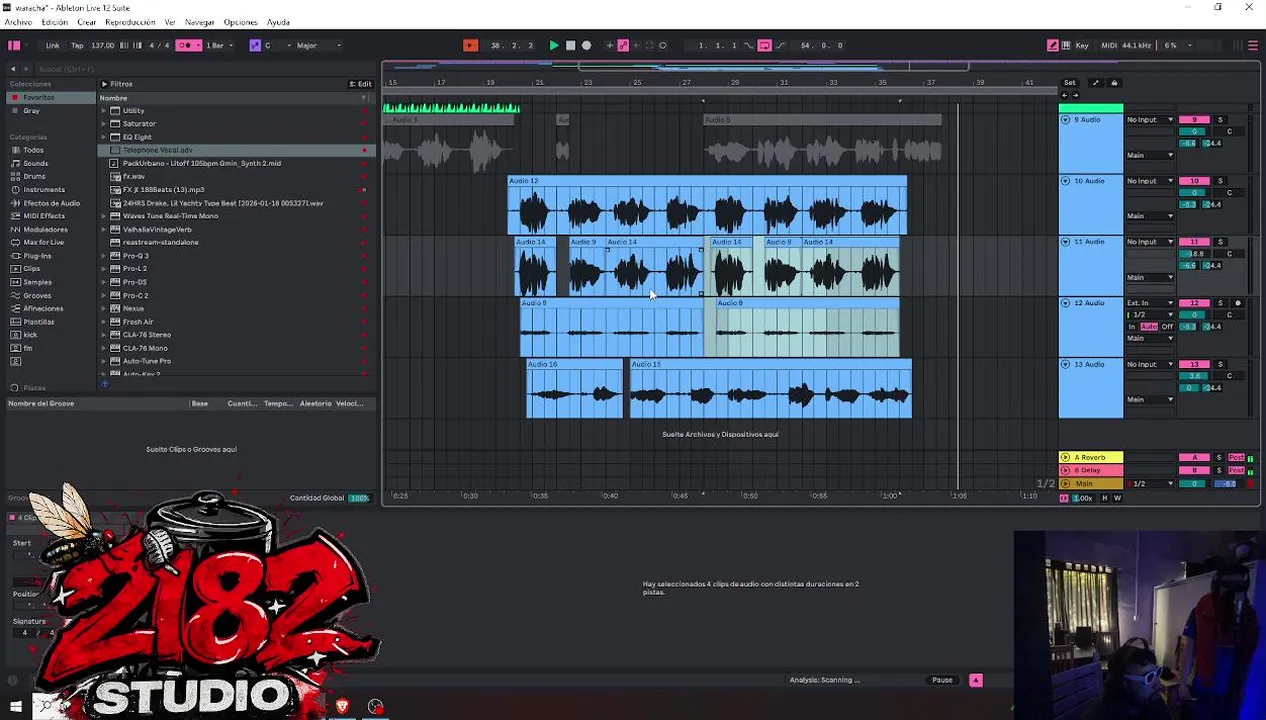Open the Brave browser in the taskbar
This screenshot has height=720, width=1266.
click(342, 706)
